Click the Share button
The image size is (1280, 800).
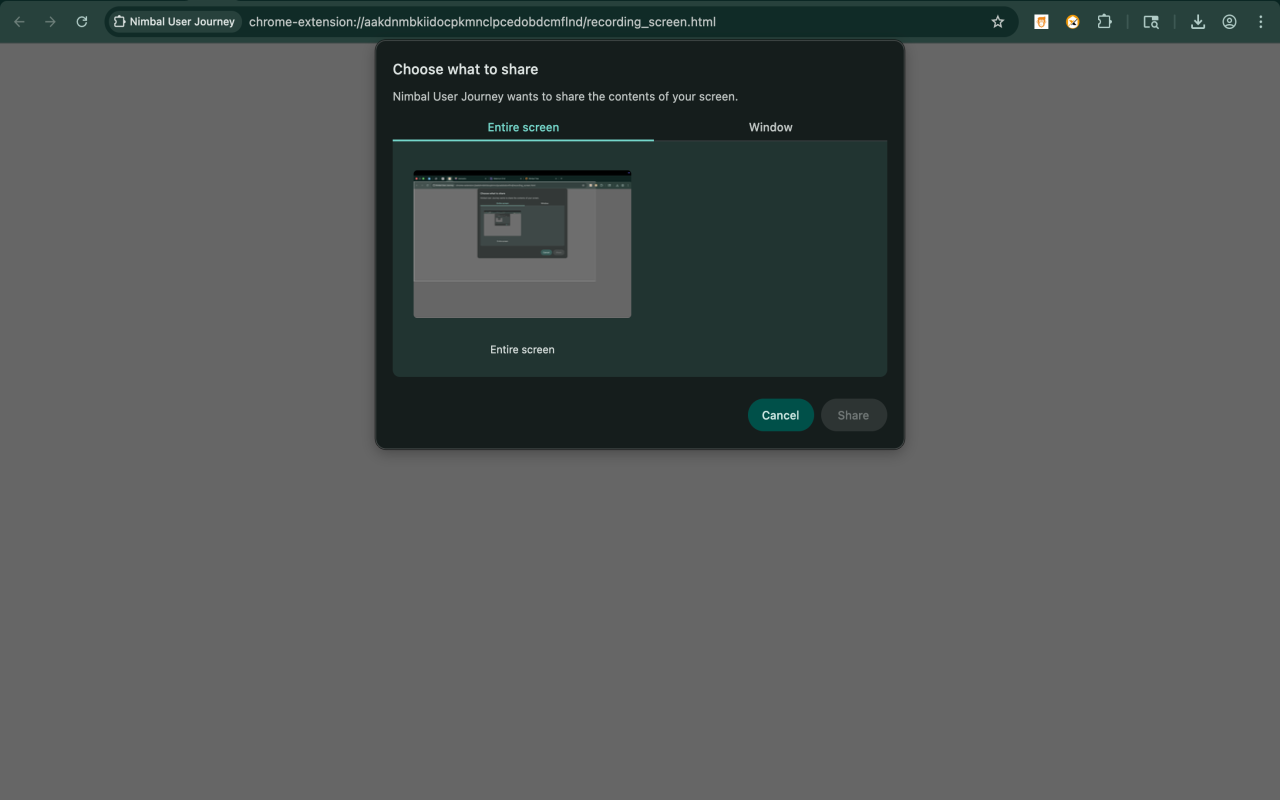(853, 415)
